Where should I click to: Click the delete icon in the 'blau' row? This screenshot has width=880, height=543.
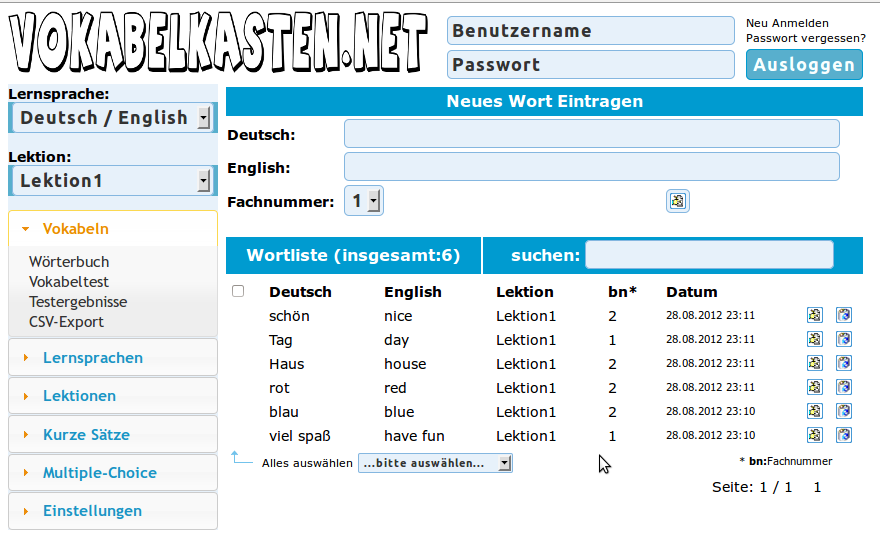click(x=844, y=412)
